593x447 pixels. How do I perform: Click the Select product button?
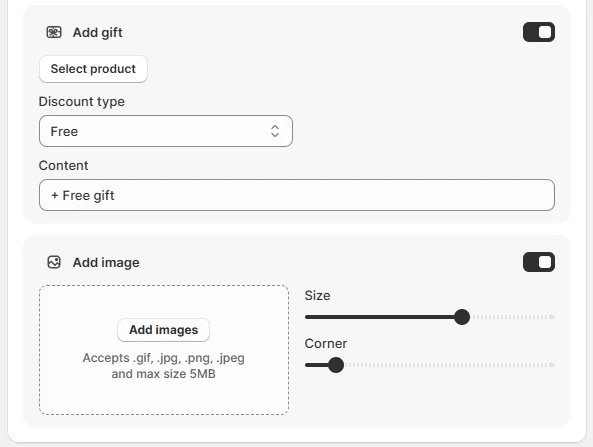[93, 69]
